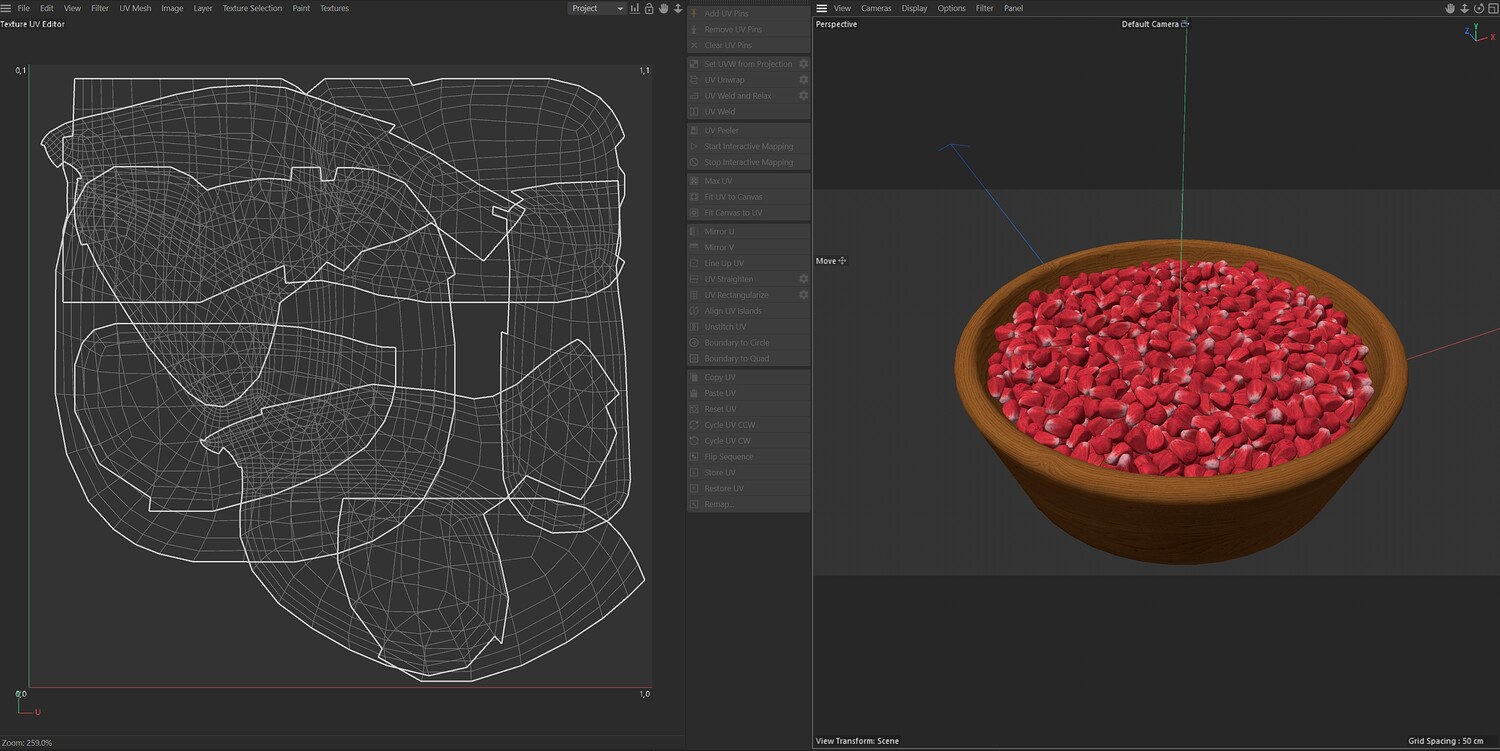Click the Unstitch UV button
1500x751 pixels.
[x=748, y=327]
